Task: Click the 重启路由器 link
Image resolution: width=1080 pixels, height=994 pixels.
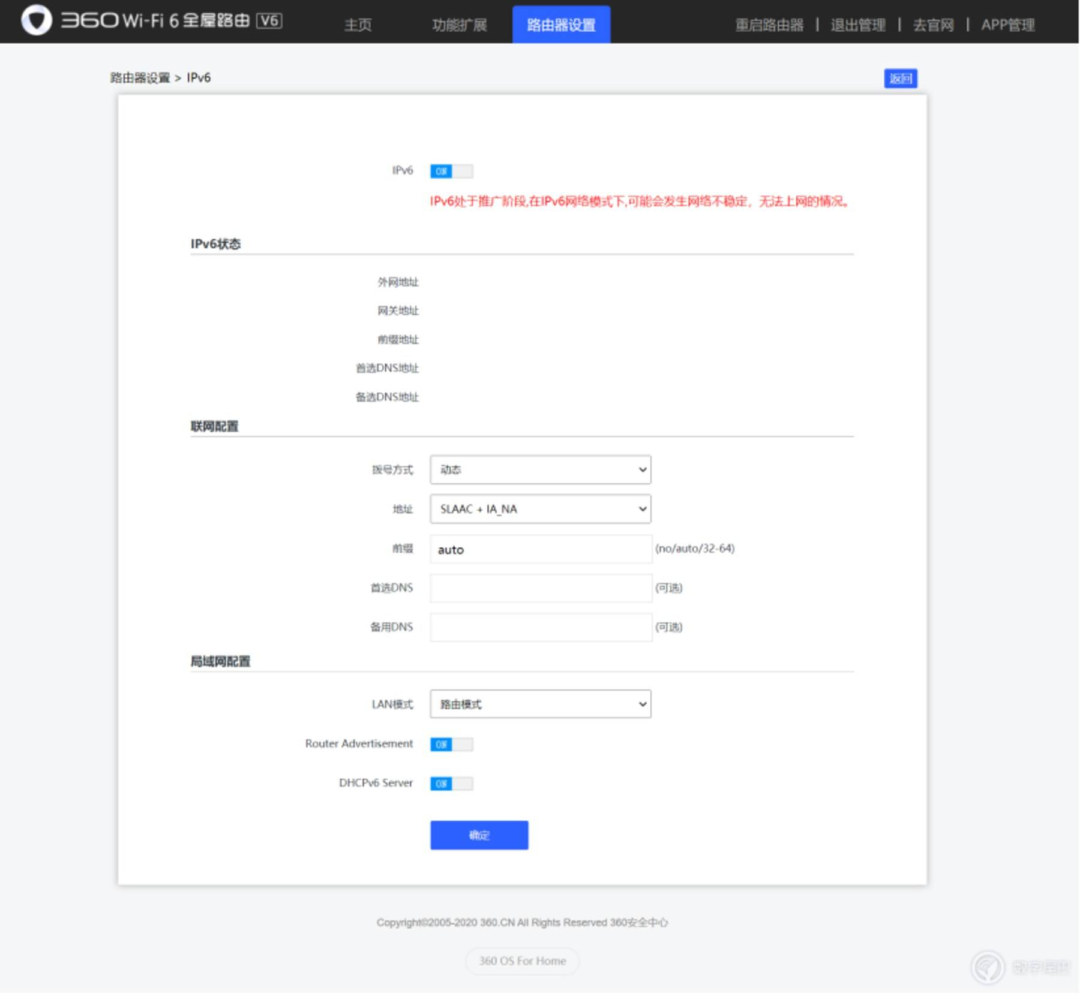Action: pos(769,25)
